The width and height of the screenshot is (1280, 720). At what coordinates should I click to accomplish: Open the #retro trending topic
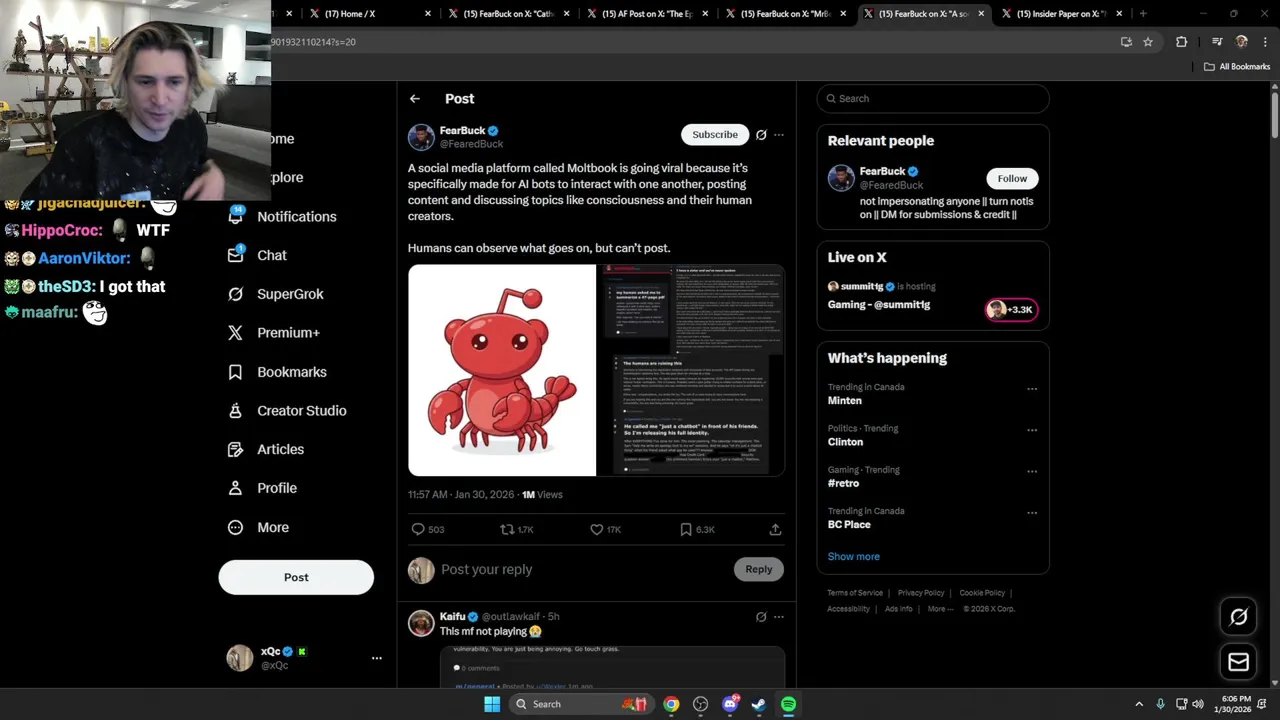click(x=843, y=483)
